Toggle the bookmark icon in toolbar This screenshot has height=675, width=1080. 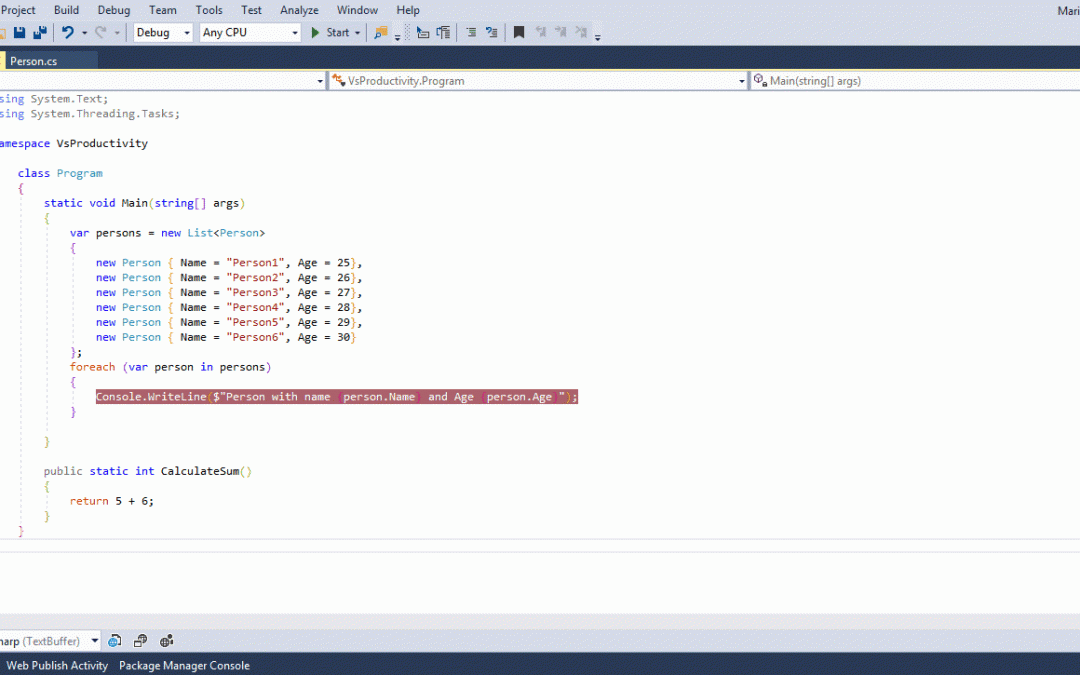coord(519,33)
